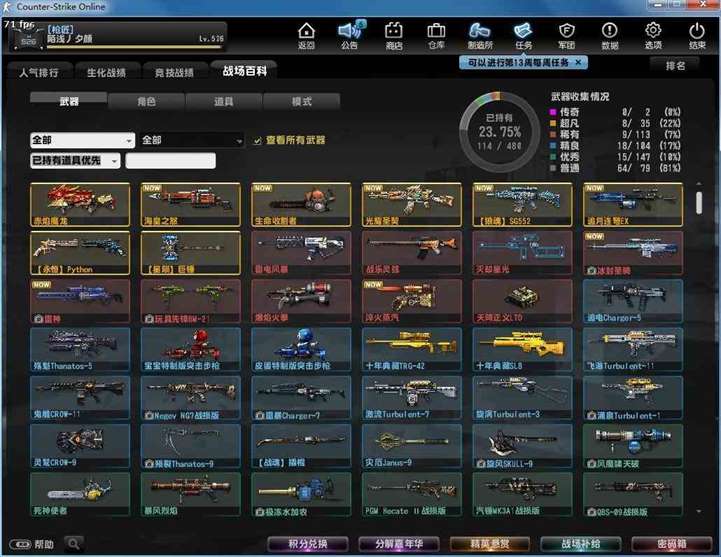Select the 极冻水加农 water cannon card
Screen dimensions: 721x557
301,494
